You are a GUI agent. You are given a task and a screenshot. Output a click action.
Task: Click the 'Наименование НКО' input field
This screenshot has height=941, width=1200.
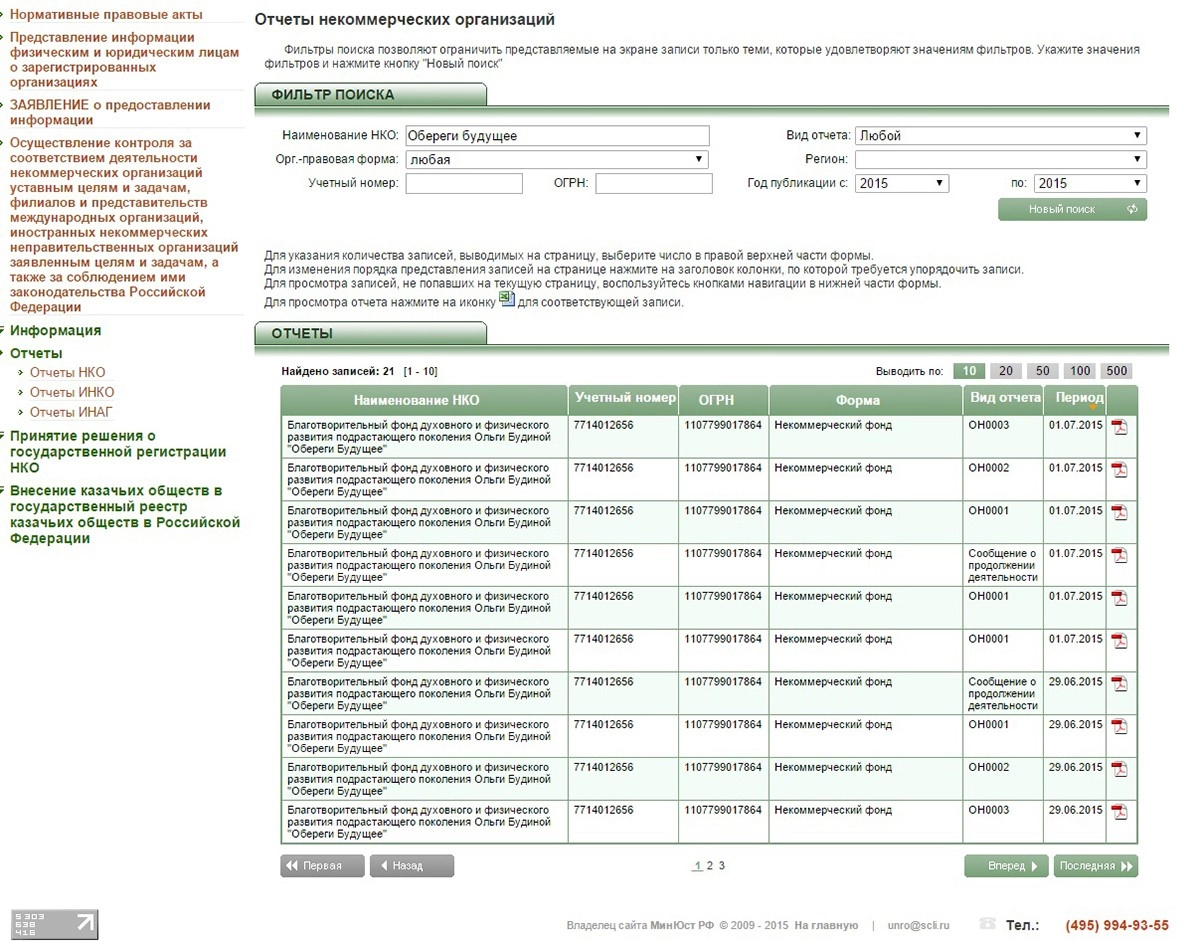557,136
